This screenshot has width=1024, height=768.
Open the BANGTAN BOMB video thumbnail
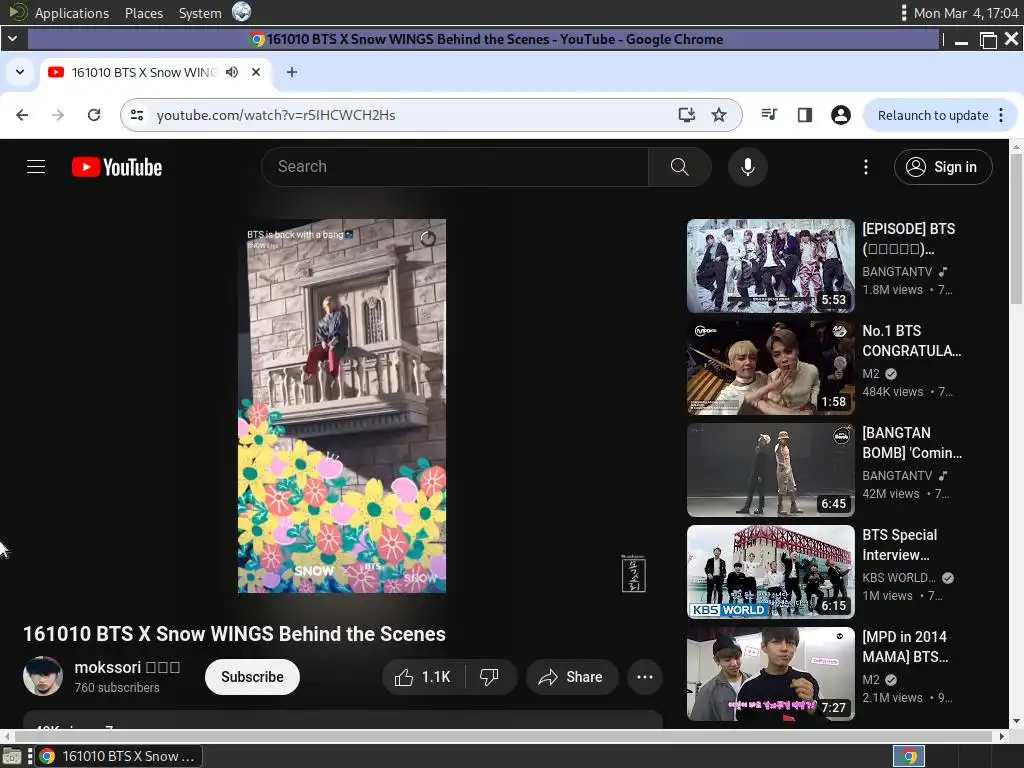[771, 470]
